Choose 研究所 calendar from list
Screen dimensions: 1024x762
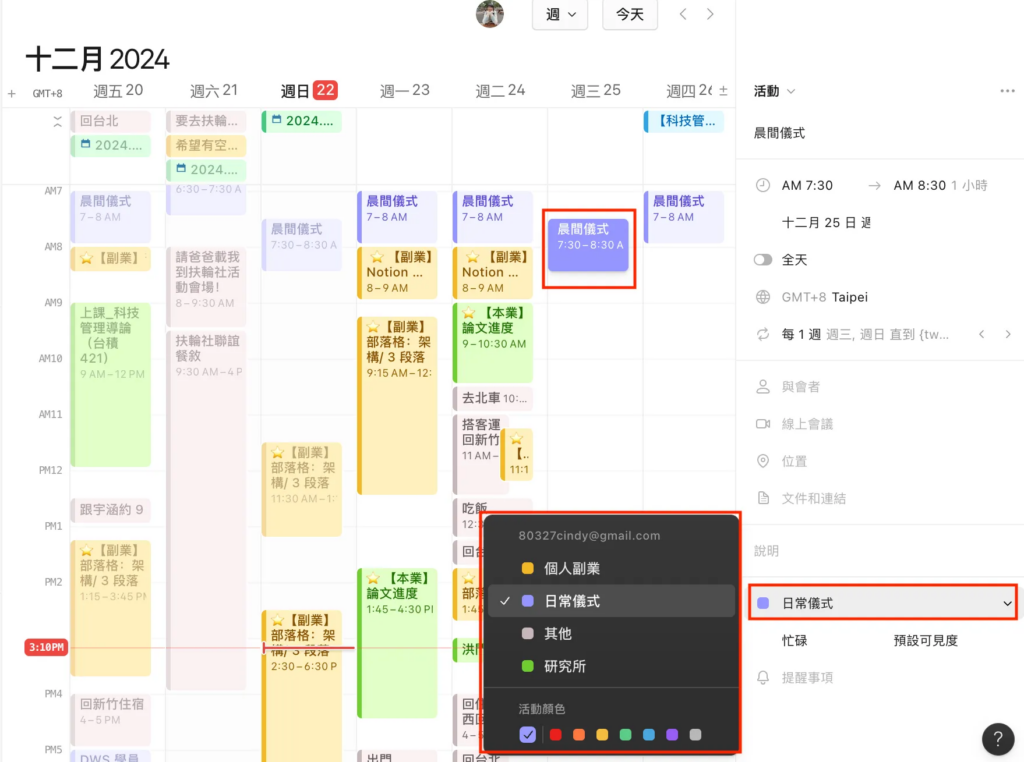pyautogui.click(x=564, y=666)
